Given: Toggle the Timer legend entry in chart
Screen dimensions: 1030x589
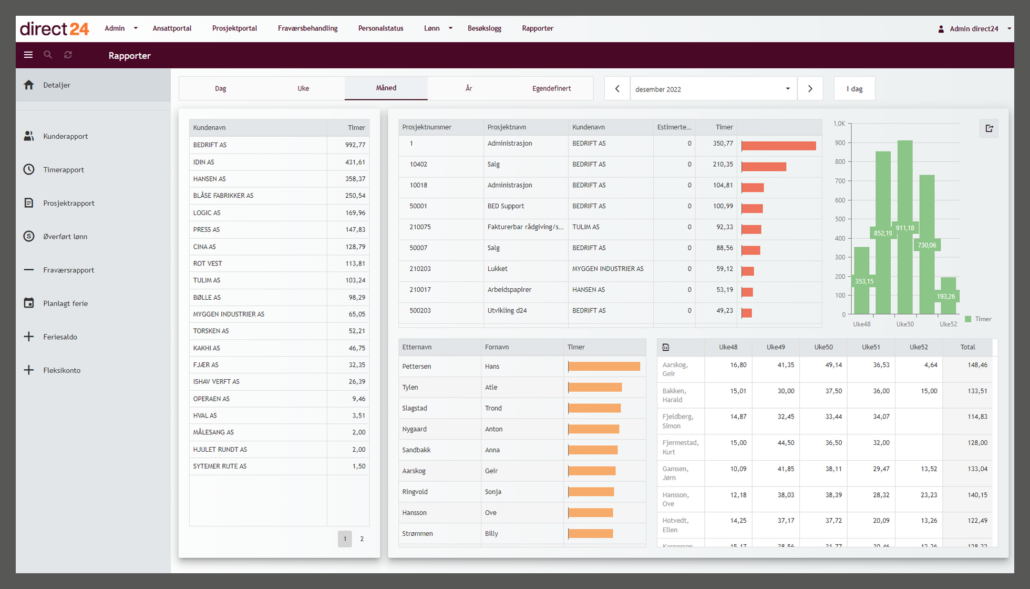Looking at the screenshot, I should pos(978,319).
